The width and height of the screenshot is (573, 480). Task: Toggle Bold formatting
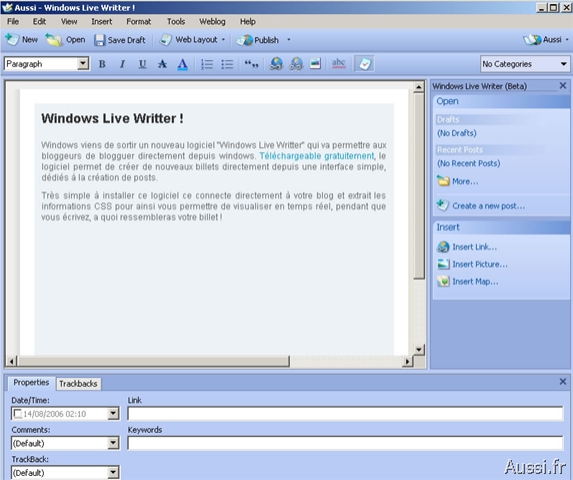click(x=102, y=64)
